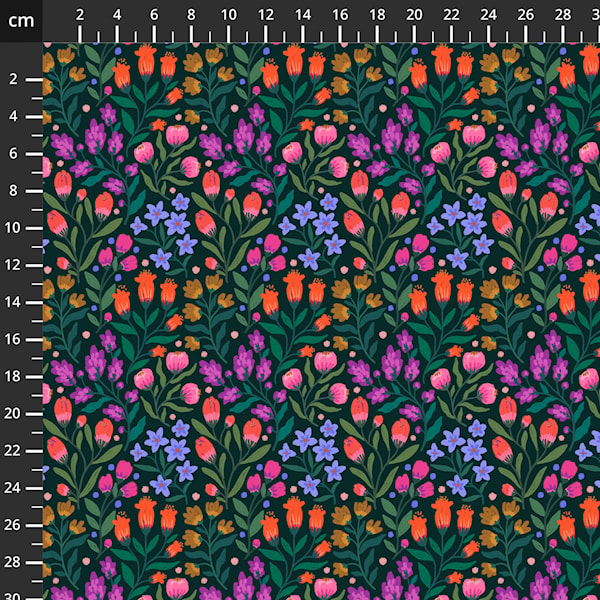600x600 pixels.
Task: Select the 26 mark on the horizontal ruler
Action: click(525, 15)
